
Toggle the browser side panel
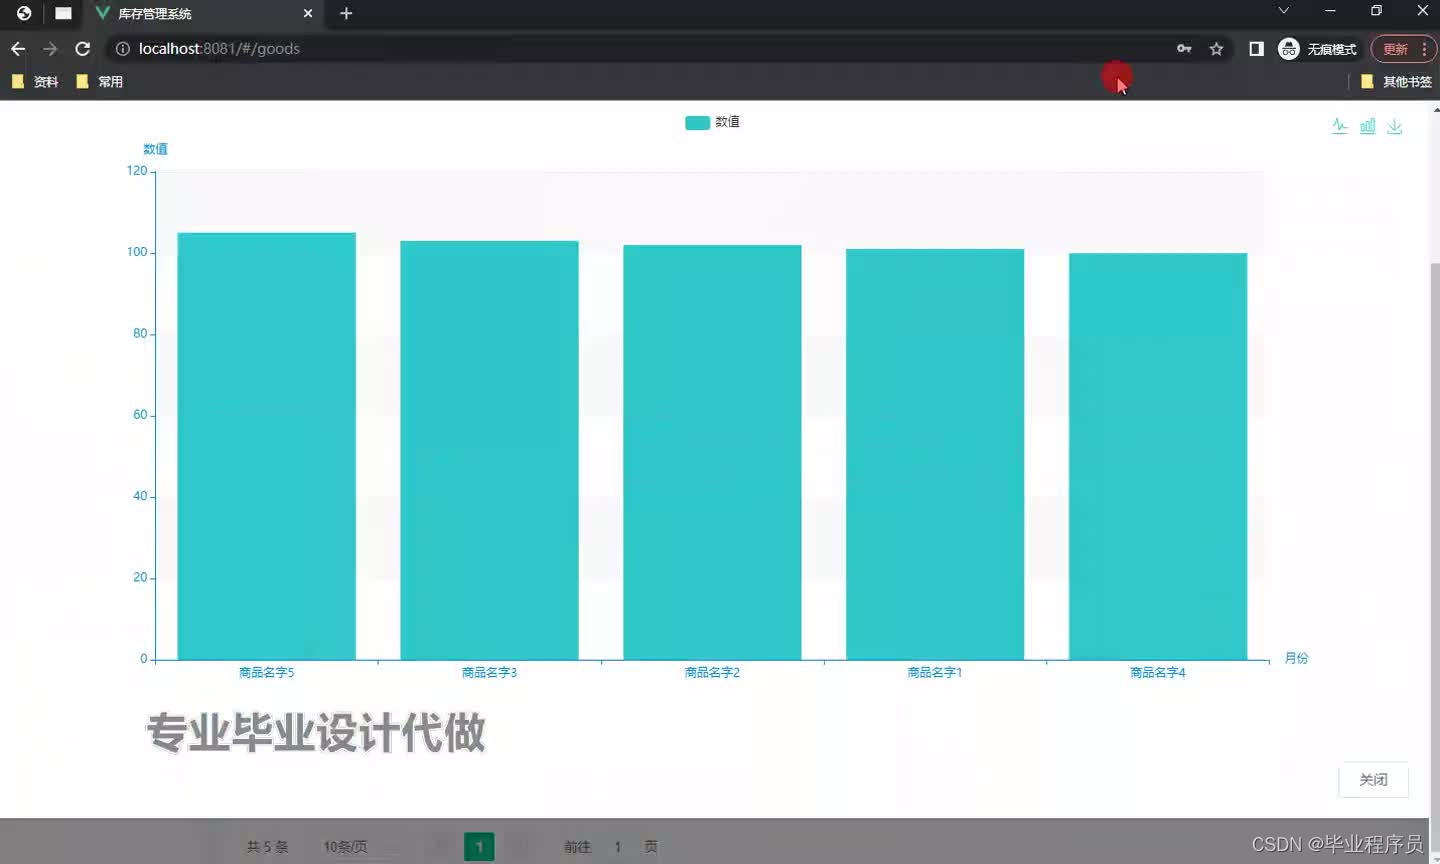(1256, 48)
